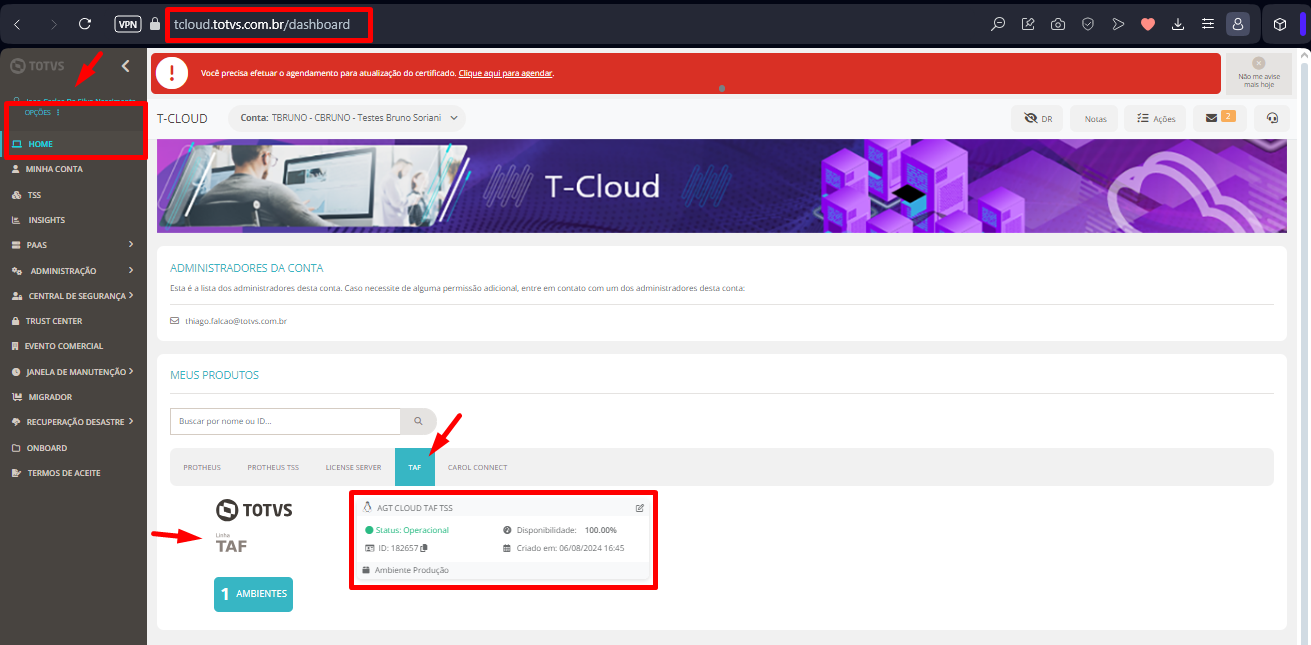Viewport: 1311px width, 645px height.
Task: Open the support headset icon
Action: (1271, 118)
